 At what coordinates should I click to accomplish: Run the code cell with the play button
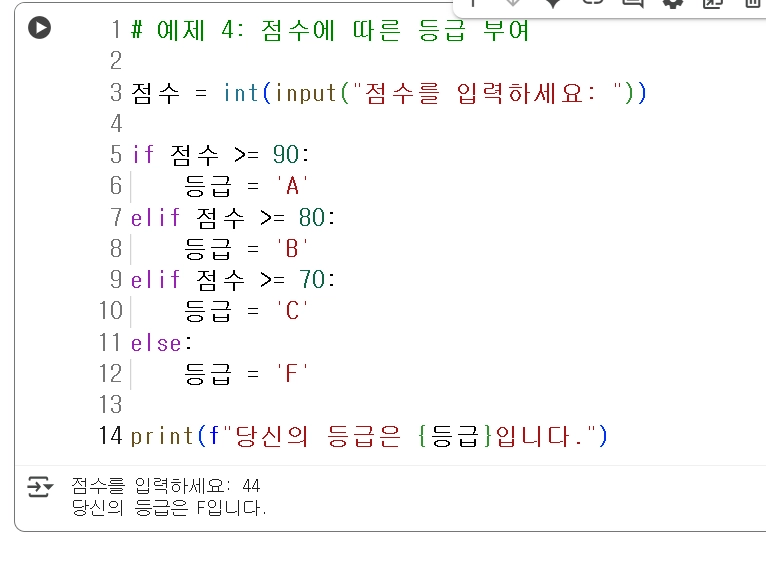coord(40,27)
